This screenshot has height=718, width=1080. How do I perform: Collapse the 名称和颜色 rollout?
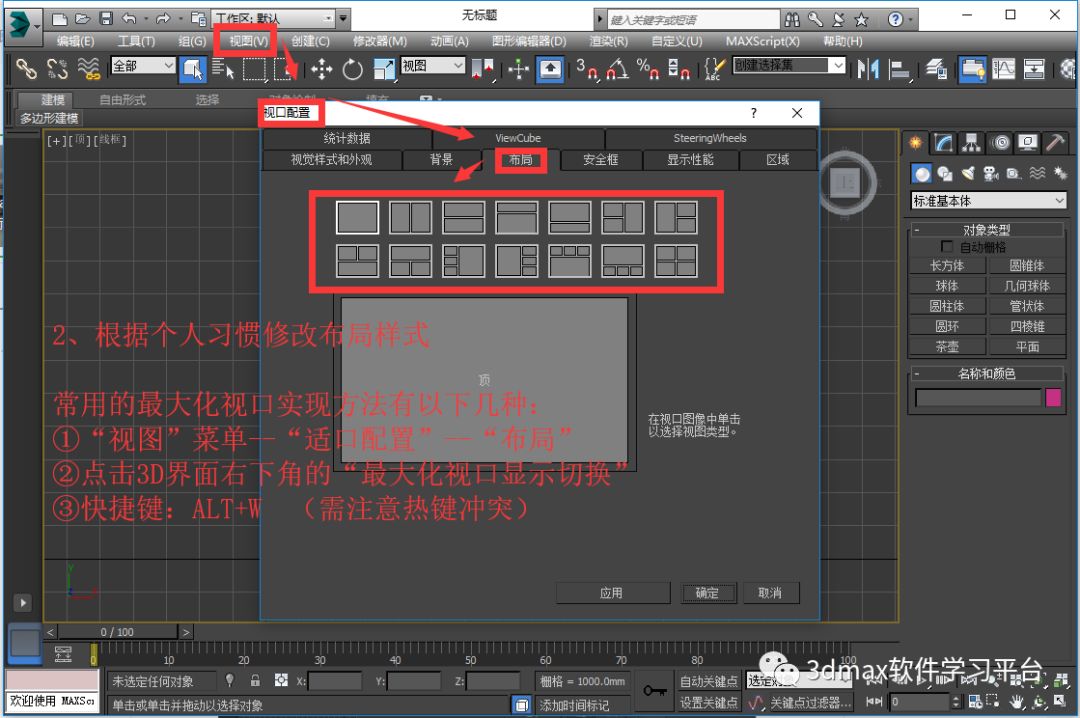(987, 373)
